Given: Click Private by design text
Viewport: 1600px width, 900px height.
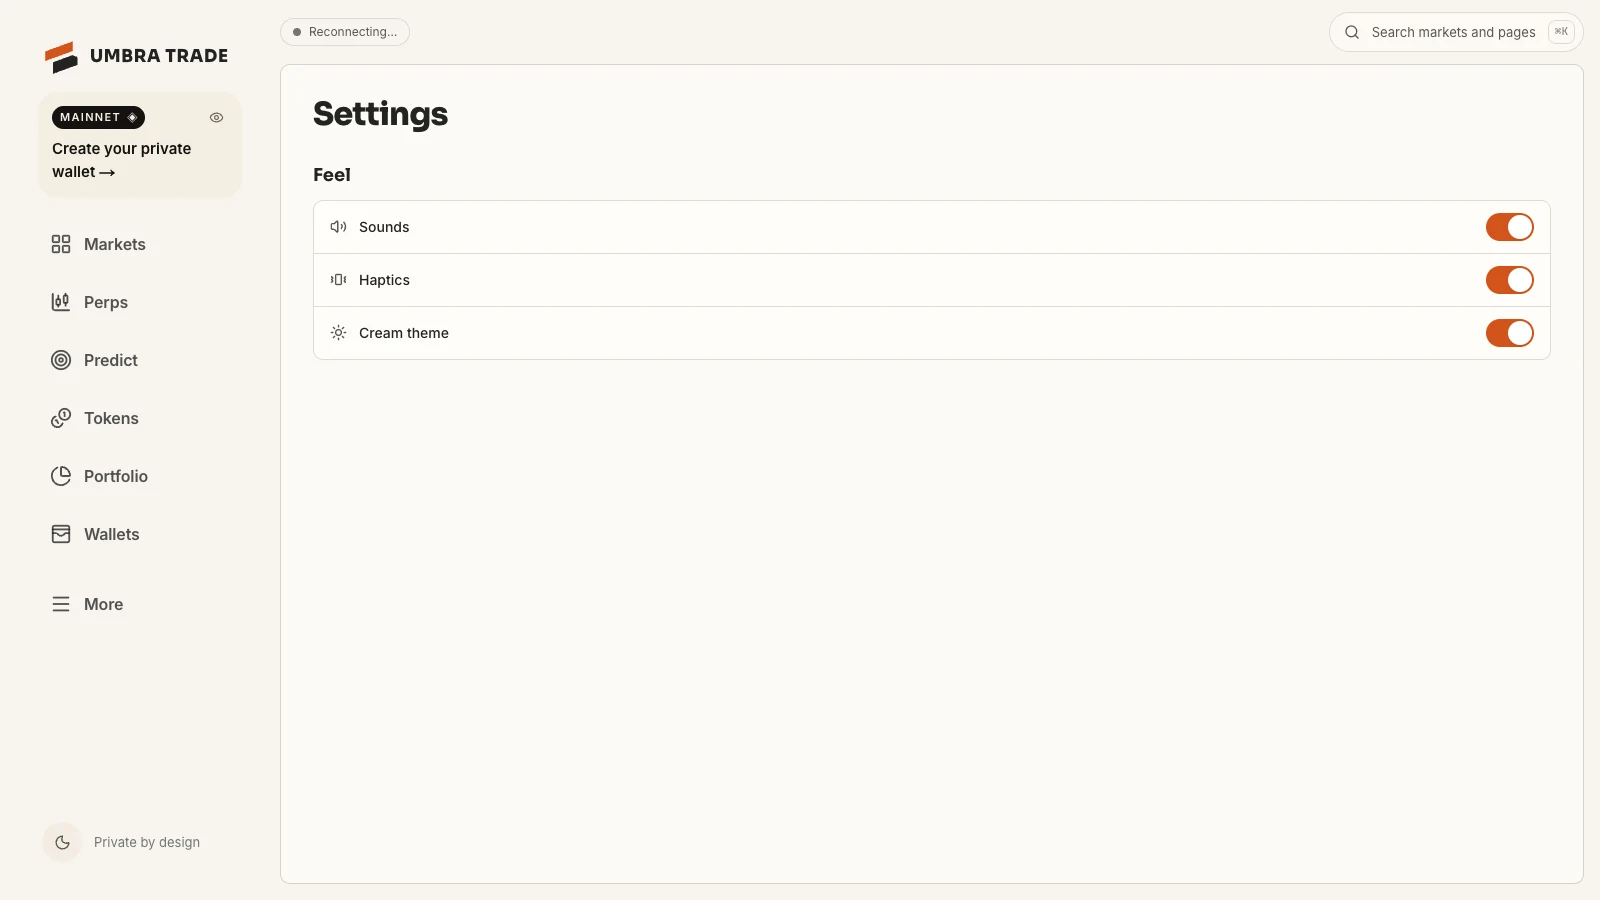Looking at the screenshot, I should (147, 842).
